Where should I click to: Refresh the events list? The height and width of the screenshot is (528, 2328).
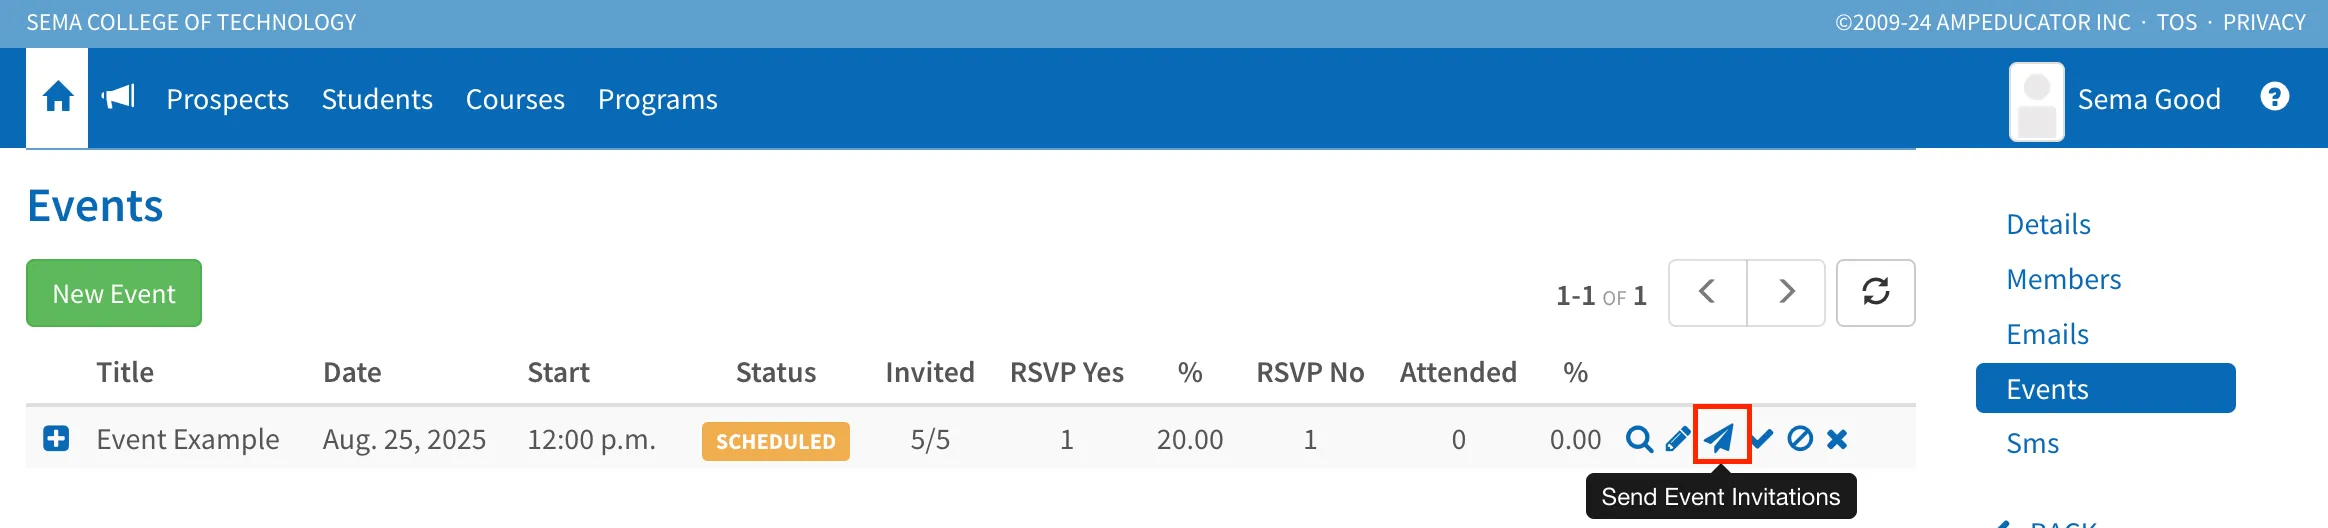click(x=1876, y=293)
